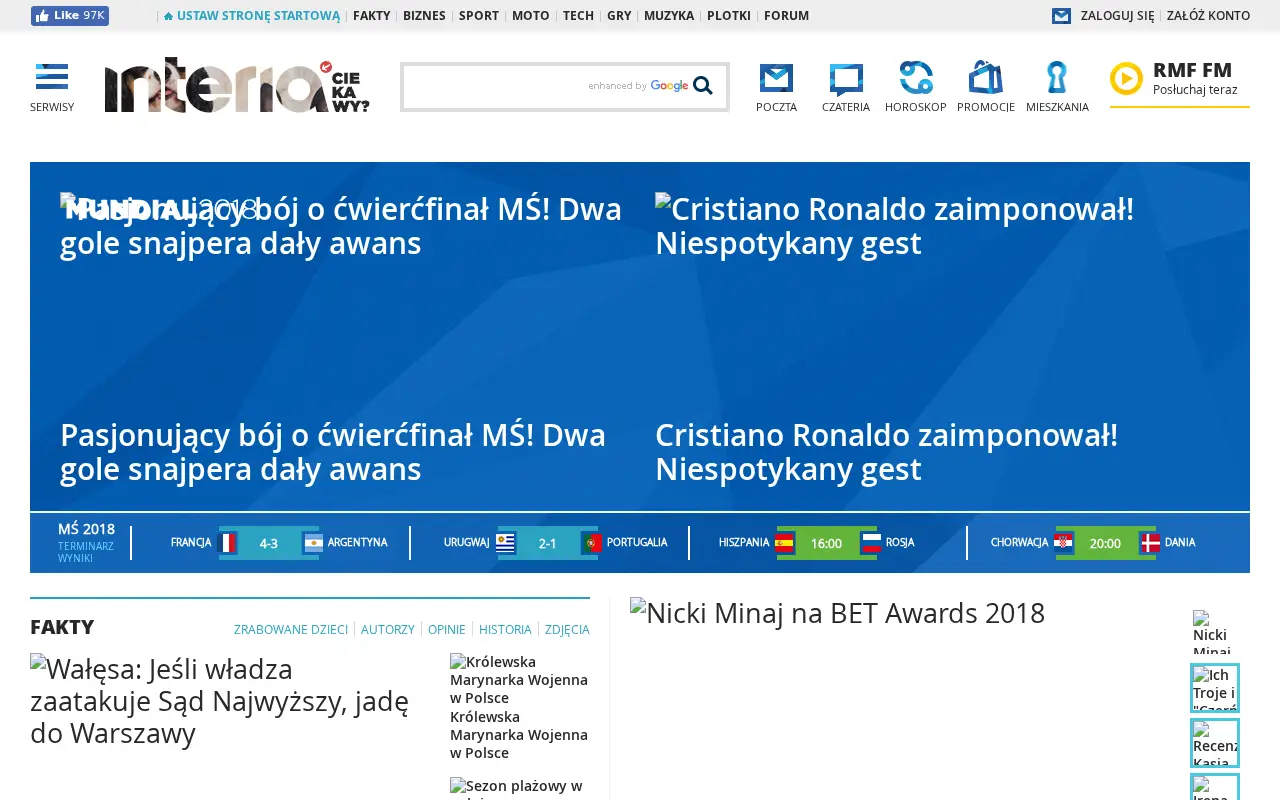
Task: Open the MŚ 2018 Terminarz link
Action: [86, 546]
